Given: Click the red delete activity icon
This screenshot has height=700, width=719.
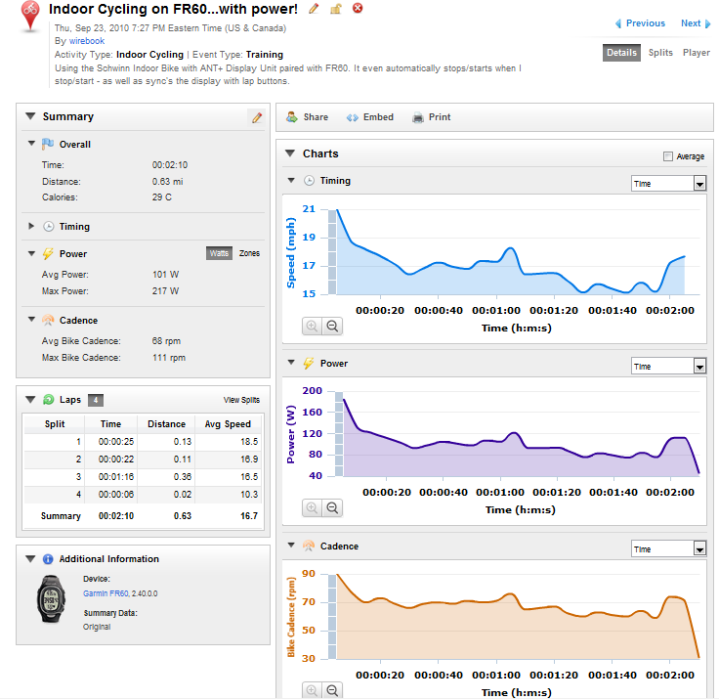Looking at the screenshot, I should [x=358, y=8].
